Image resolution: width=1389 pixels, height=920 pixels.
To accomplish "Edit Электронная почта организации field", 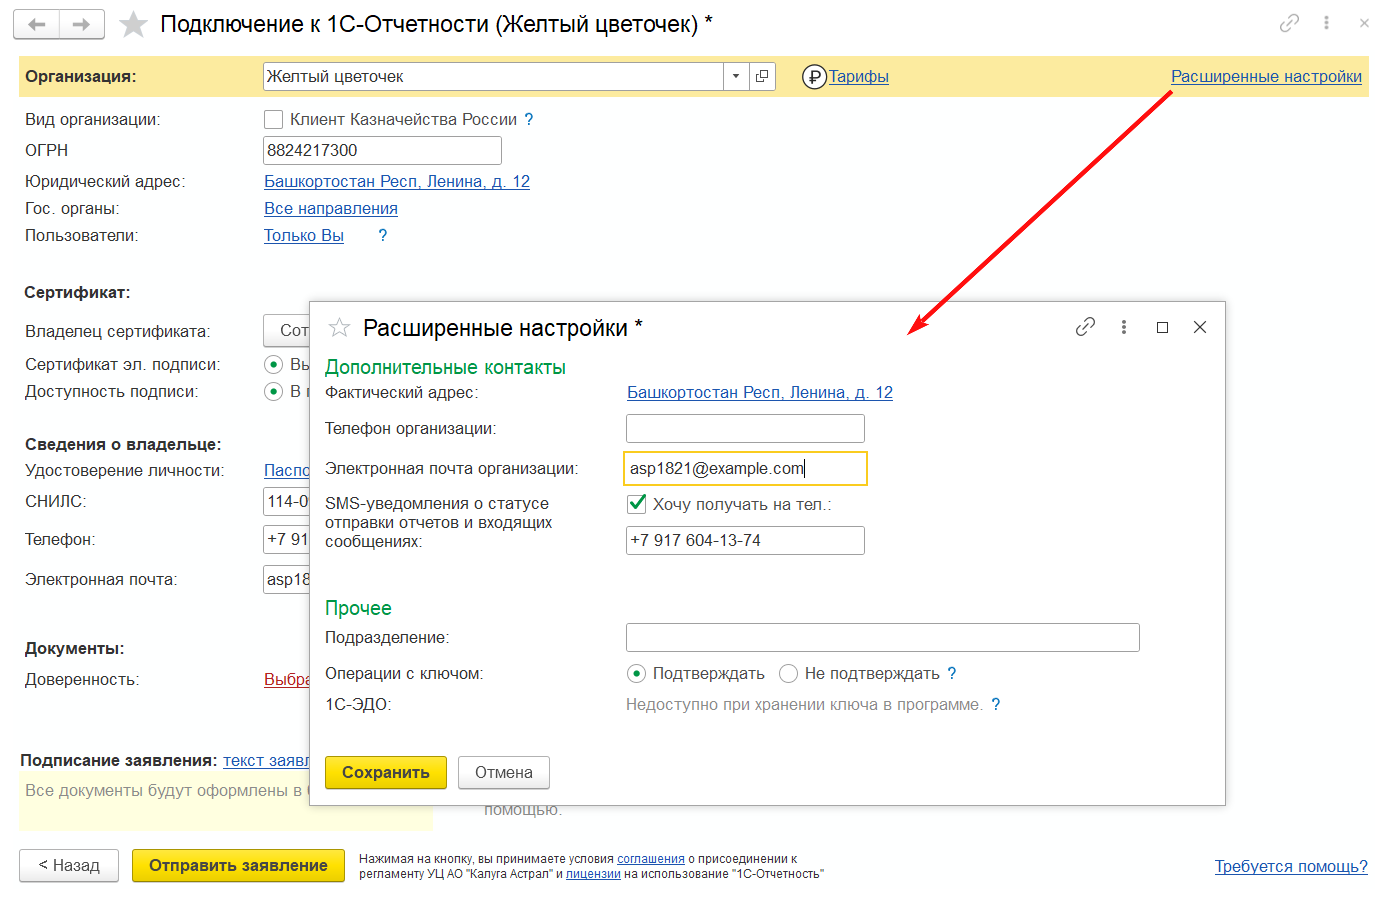I will pyautogui.click(x=746, y=469).
